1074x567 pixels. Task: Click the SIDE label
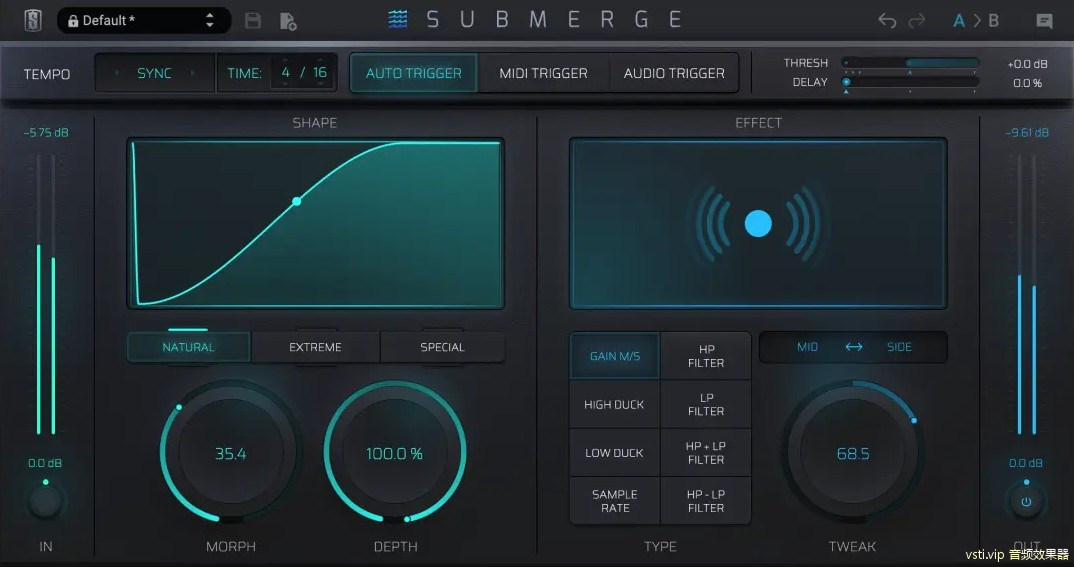899,347
